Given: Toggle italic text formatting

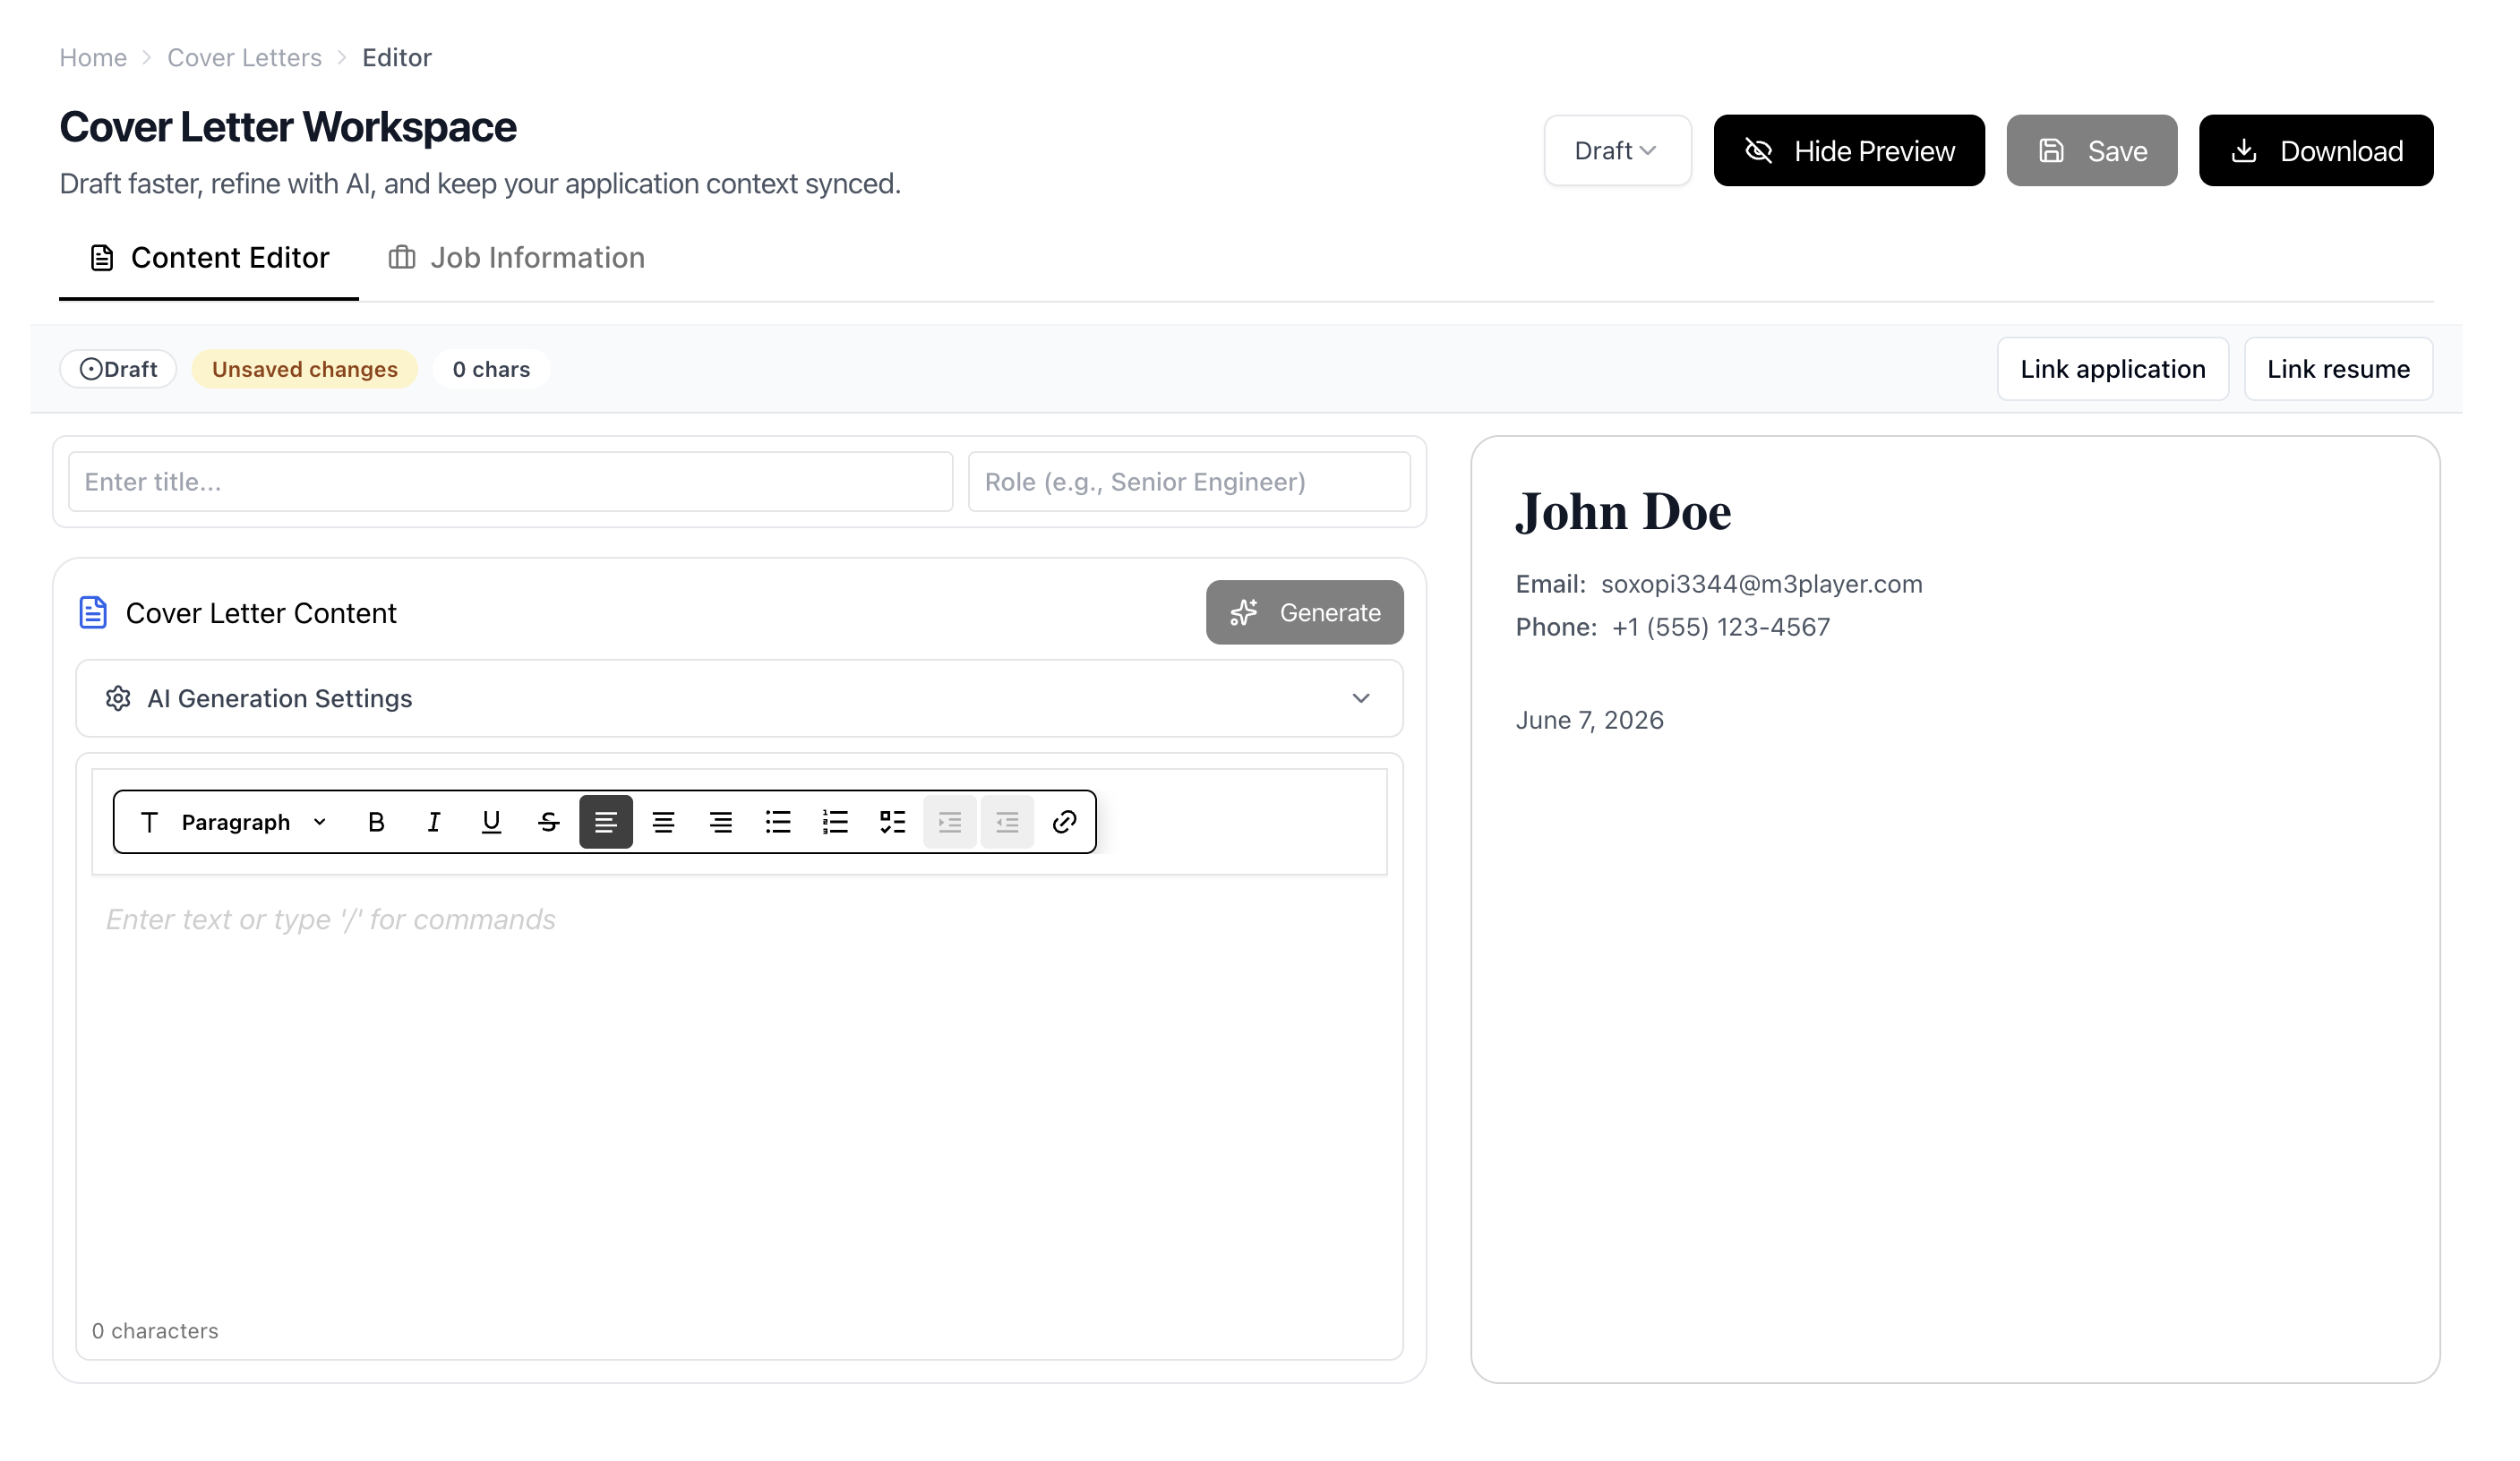Looking at the screenshot, I should [433, 822].
